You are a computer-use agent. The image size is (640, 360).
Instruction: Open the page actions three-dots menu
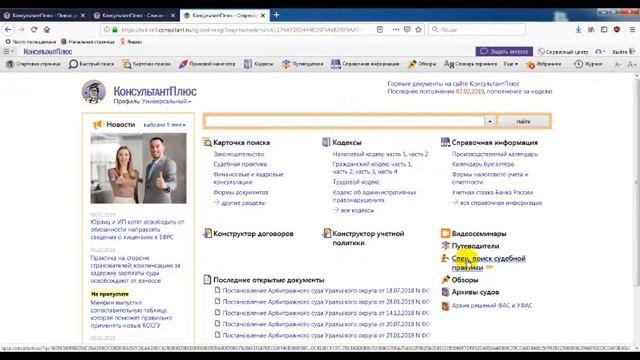(x=396, y=29)
